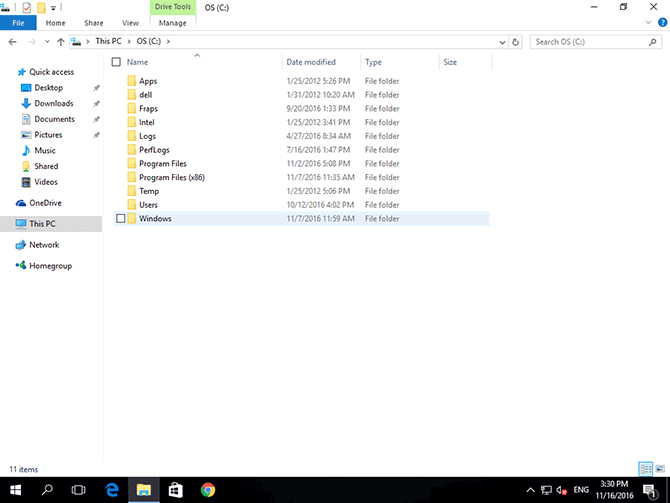670x503 pixels.
Task: Select the PerfLogs folder
Action: [x=154, y=150]
